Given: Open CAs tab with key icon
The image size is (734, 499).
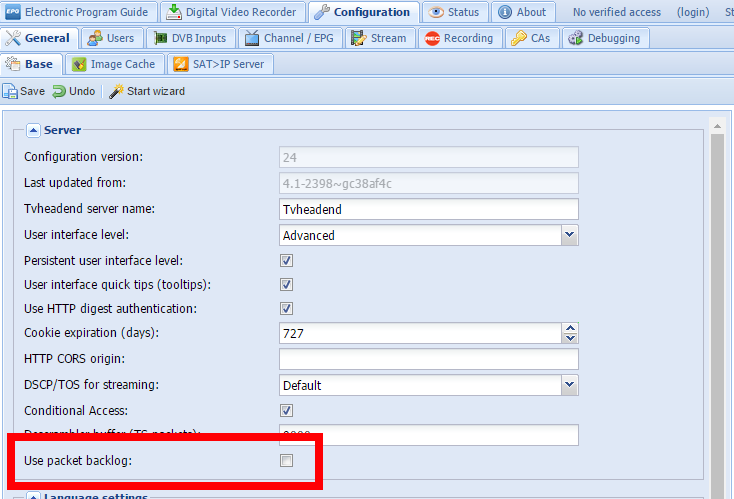Looking at the screenshot, I should [x=518, y=38].
